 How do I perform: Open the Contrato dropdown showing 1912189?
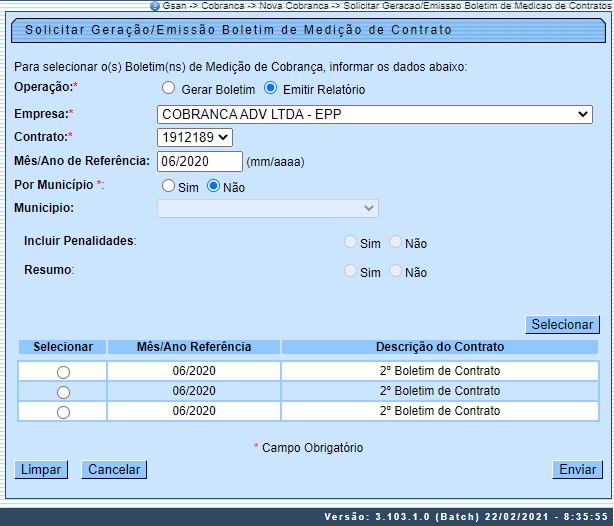[195, 138]
